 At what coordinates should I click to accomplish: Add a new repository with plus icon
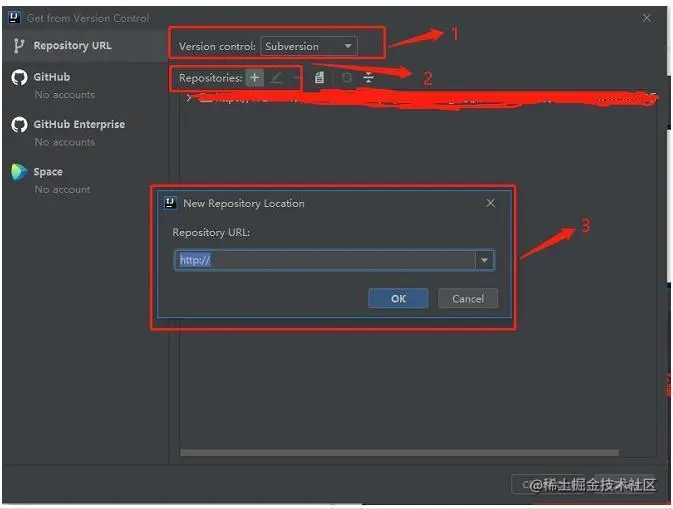(x=255, y=78)
